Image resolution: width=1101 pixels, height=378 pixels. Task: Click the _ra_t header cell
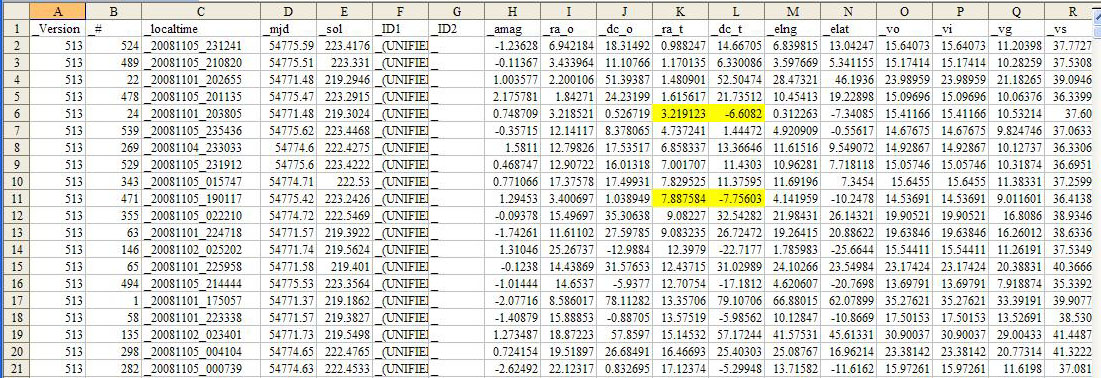[x=681, y=29]
